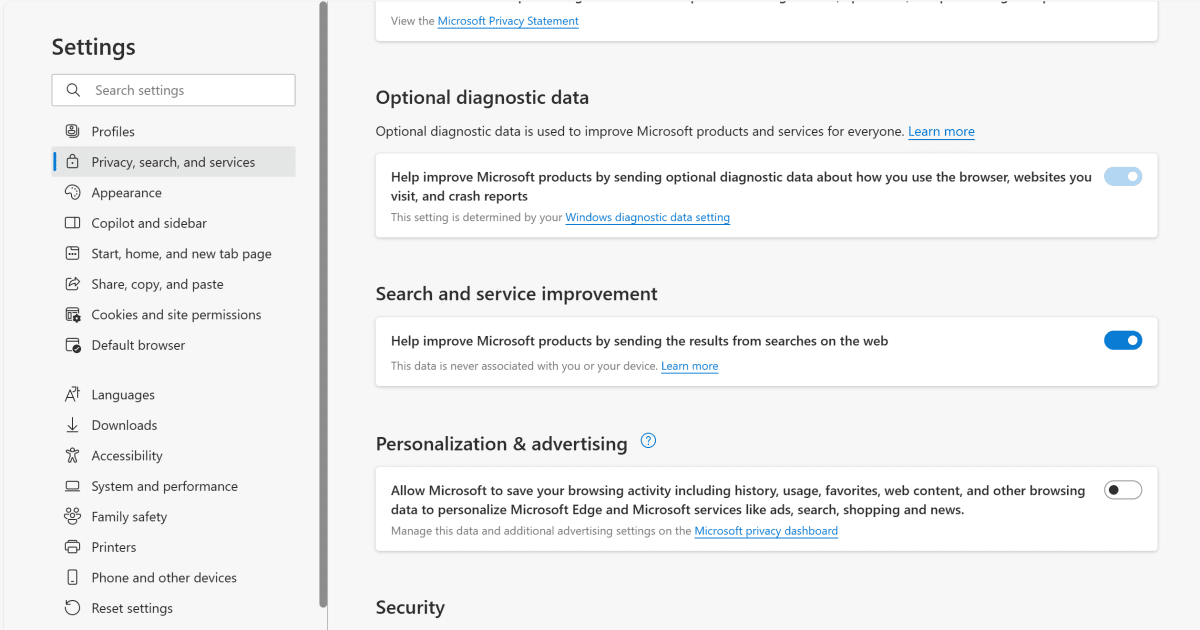Click the Search settings input field
This screenshot has height=630, width=1200.
pyautogui.click(x=174, y=90)
